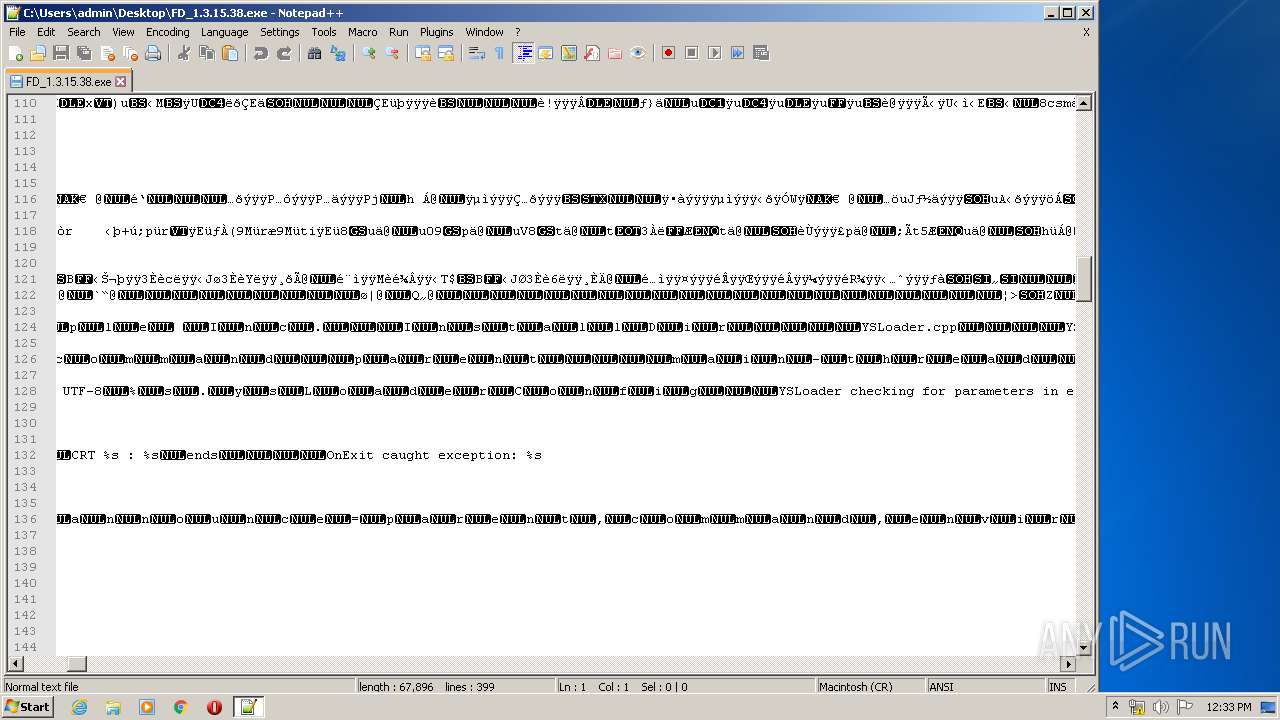Click the vertical scrollbar up arrow
This screenshot has height=720, width=1280.
tap(1083, 103)
